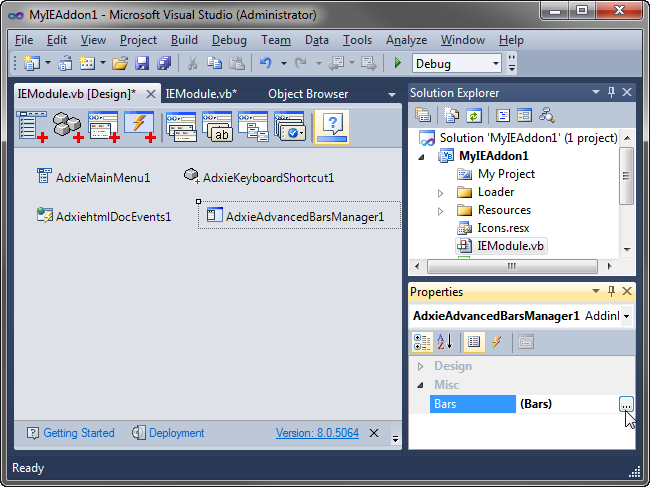Viewport: 650px width, 487px height.
Task: Toggle Alphabetical sort in Properties
Action: [x=445, y=342]
